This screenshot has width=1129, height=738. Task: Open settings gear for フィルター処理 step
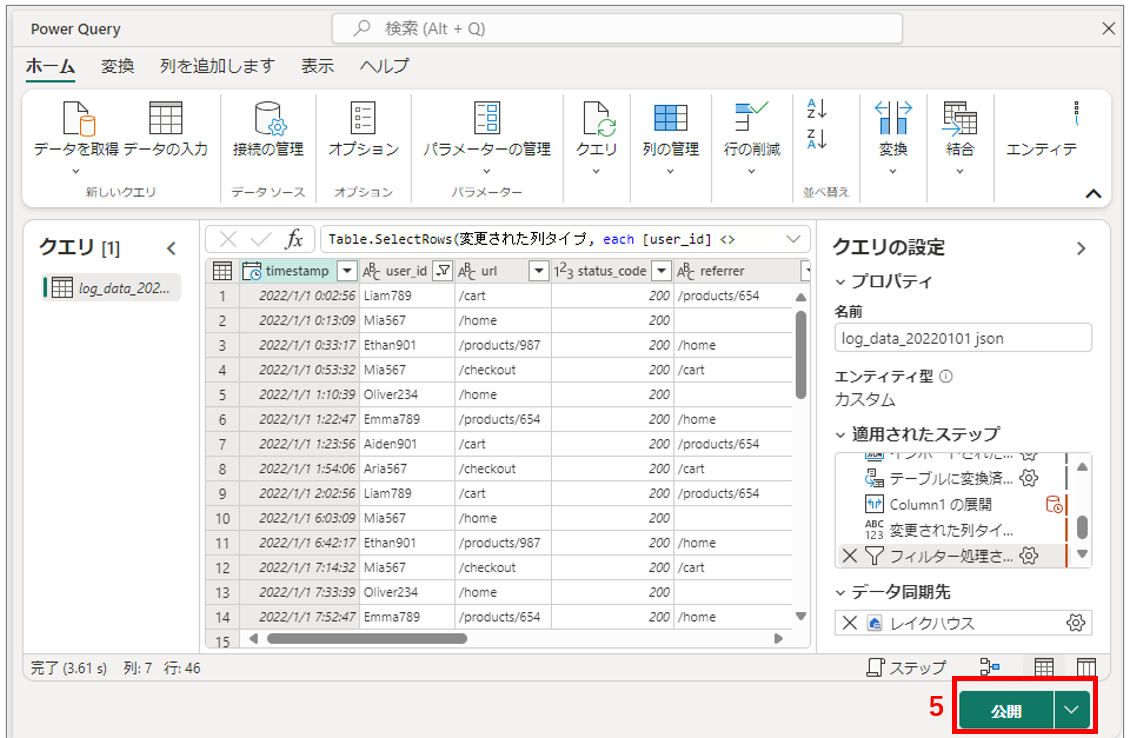[1029, 555]
